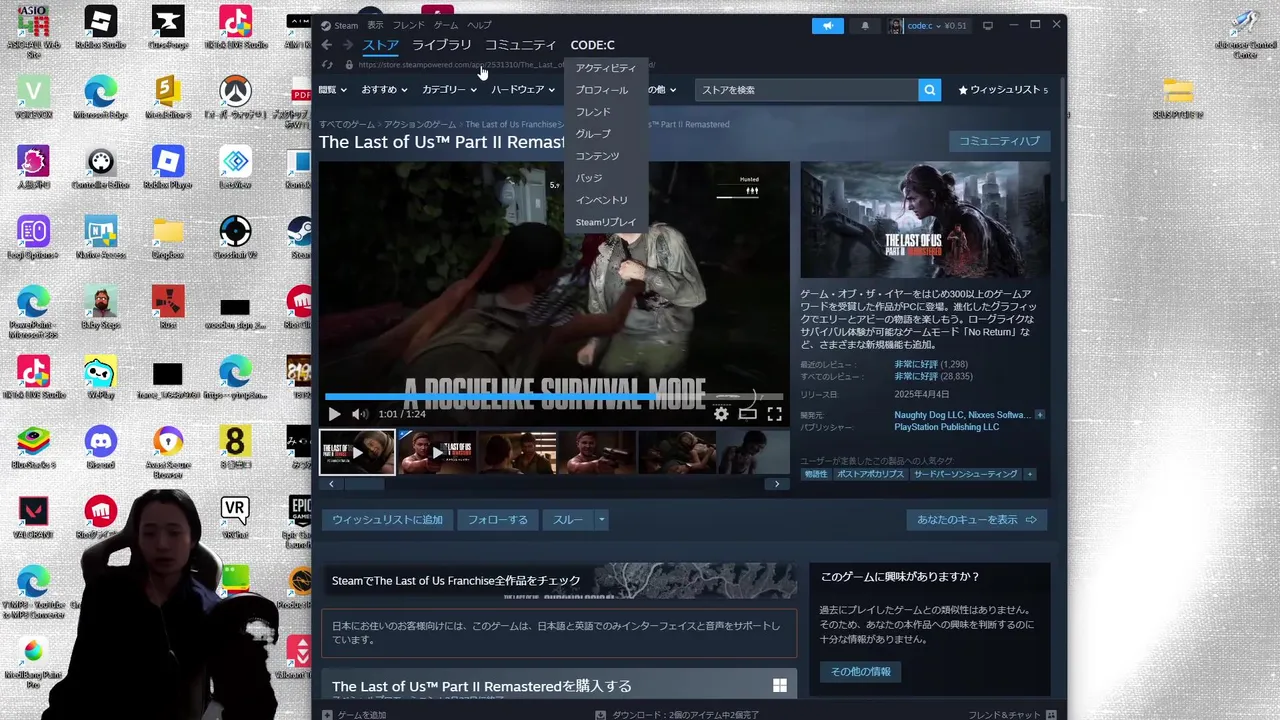1280x720 pixels.
Task: Click ゲームを追加 plus icon at bottom
Action: (x=327, y=715)
